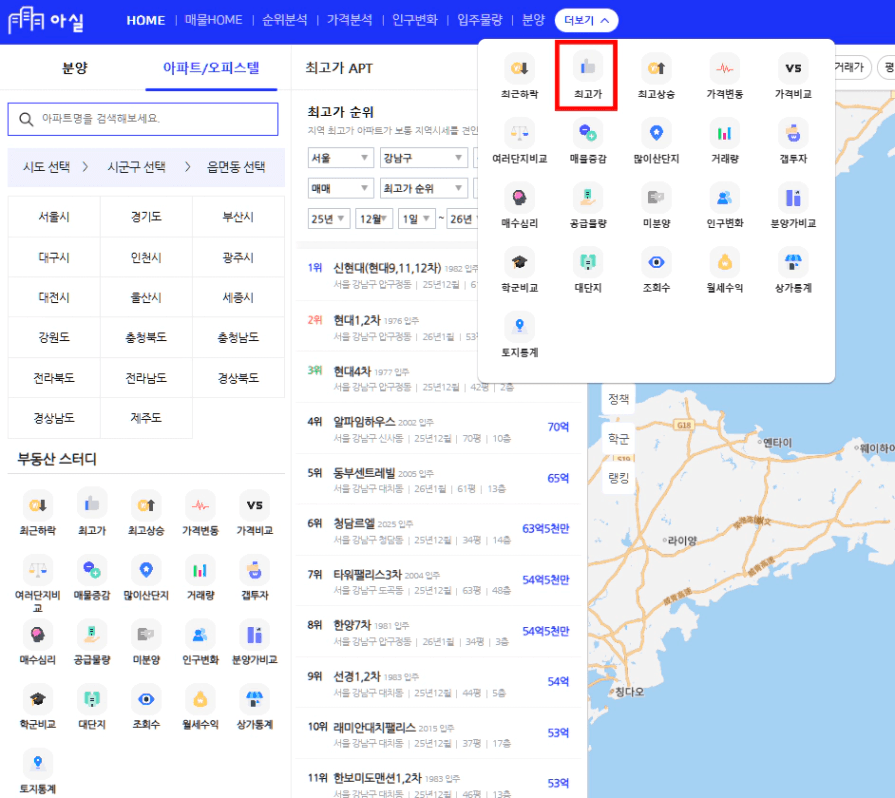
Task: Open 최근하락 icon in the 더보기 popup
Action: pos(519,69)
